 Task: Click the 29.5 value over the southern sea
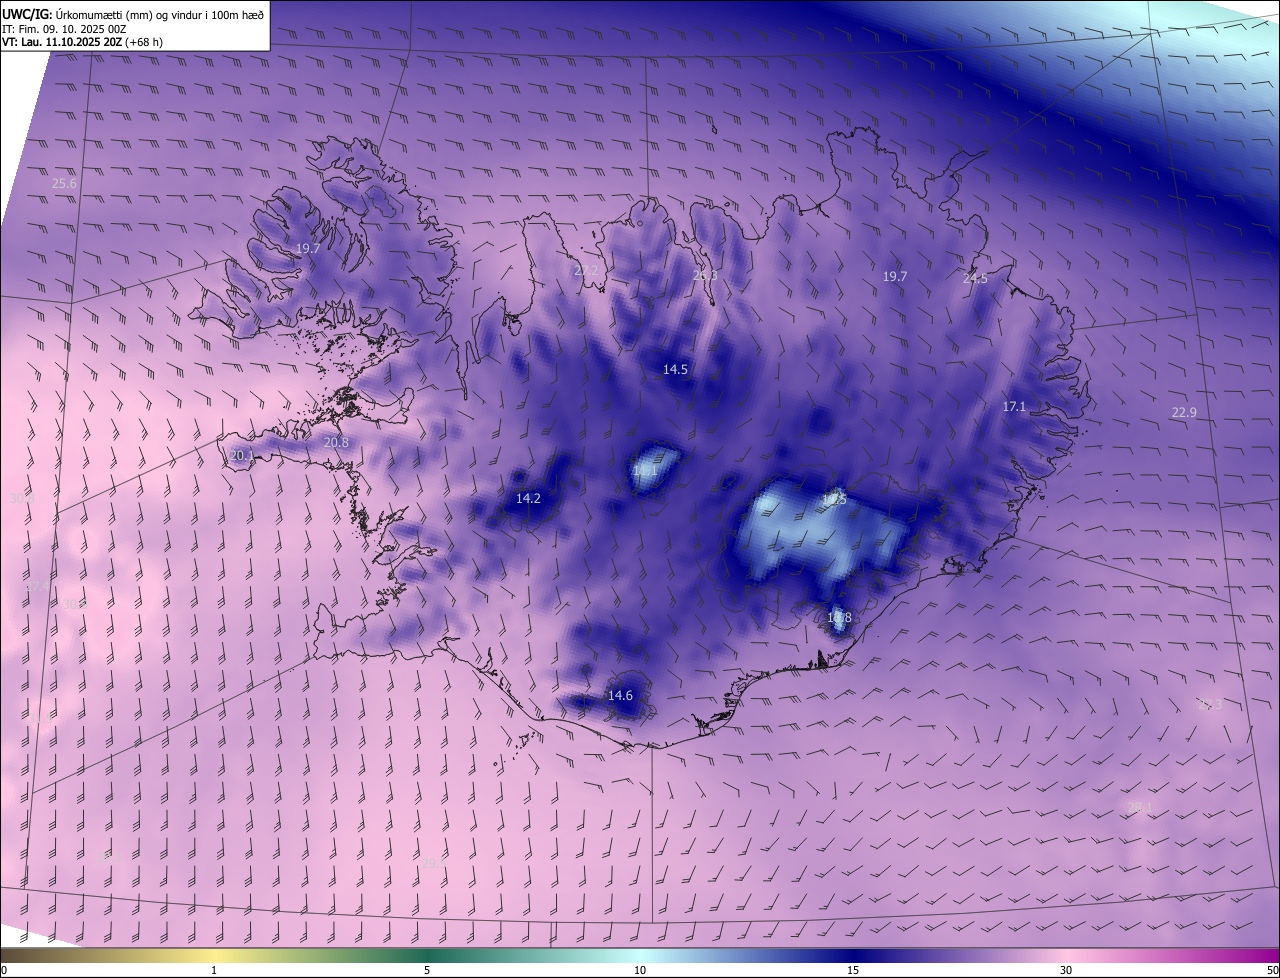point(433,862)
